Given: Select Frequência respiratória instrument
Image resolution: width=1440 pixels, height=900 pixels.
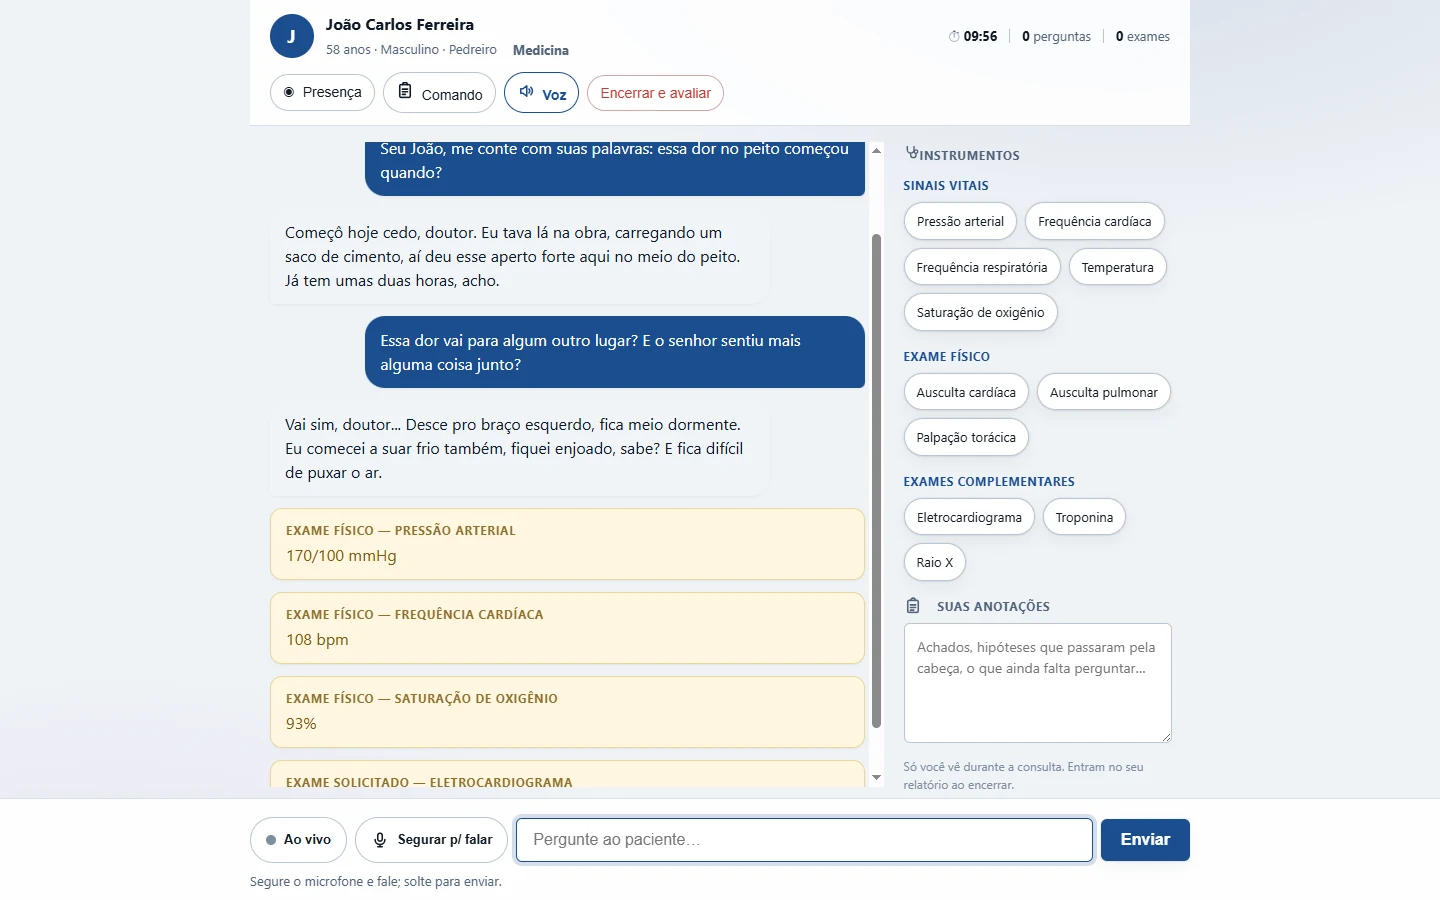Looking at the screenshot, I should [982, 267].
